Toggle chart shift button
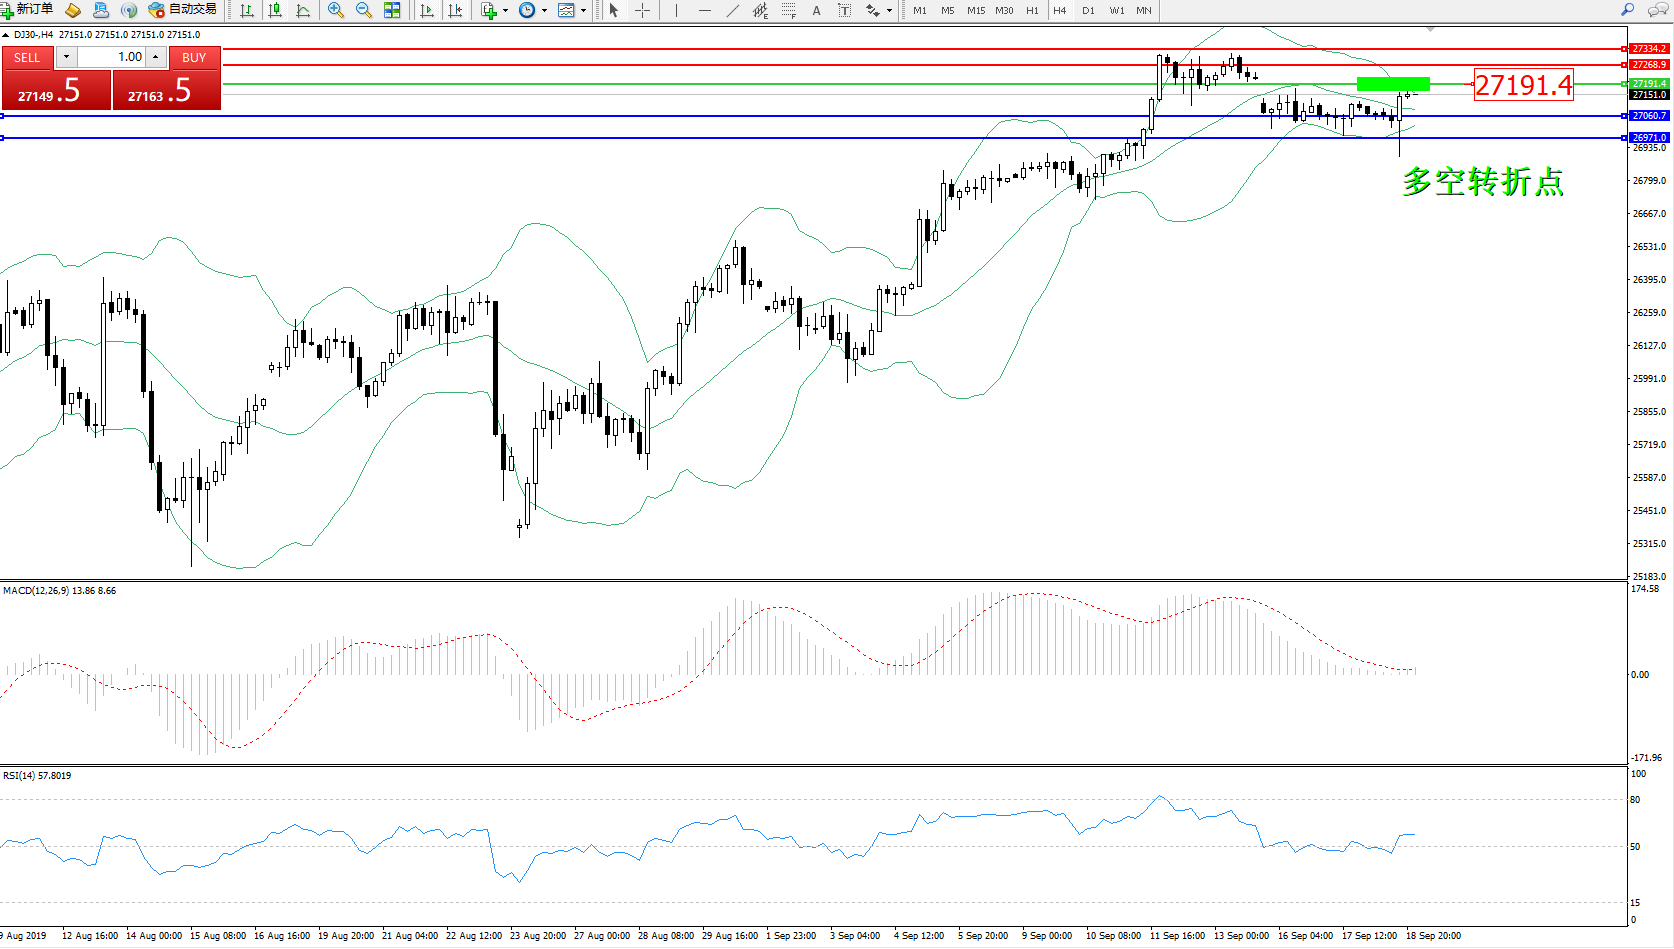The image size is (1674, 949). click(455, 10)
